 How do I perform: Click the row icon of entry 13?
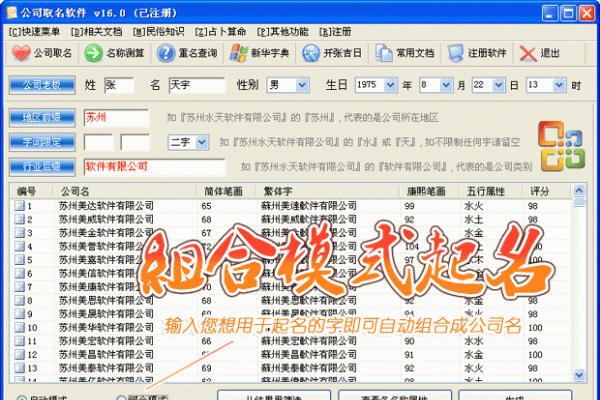pos(19,368)
